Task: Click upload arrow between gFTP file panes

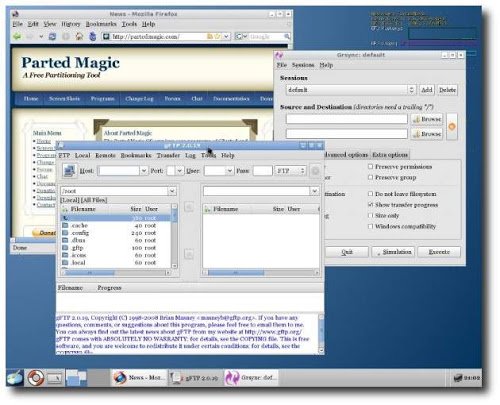Action: point(189,207)
